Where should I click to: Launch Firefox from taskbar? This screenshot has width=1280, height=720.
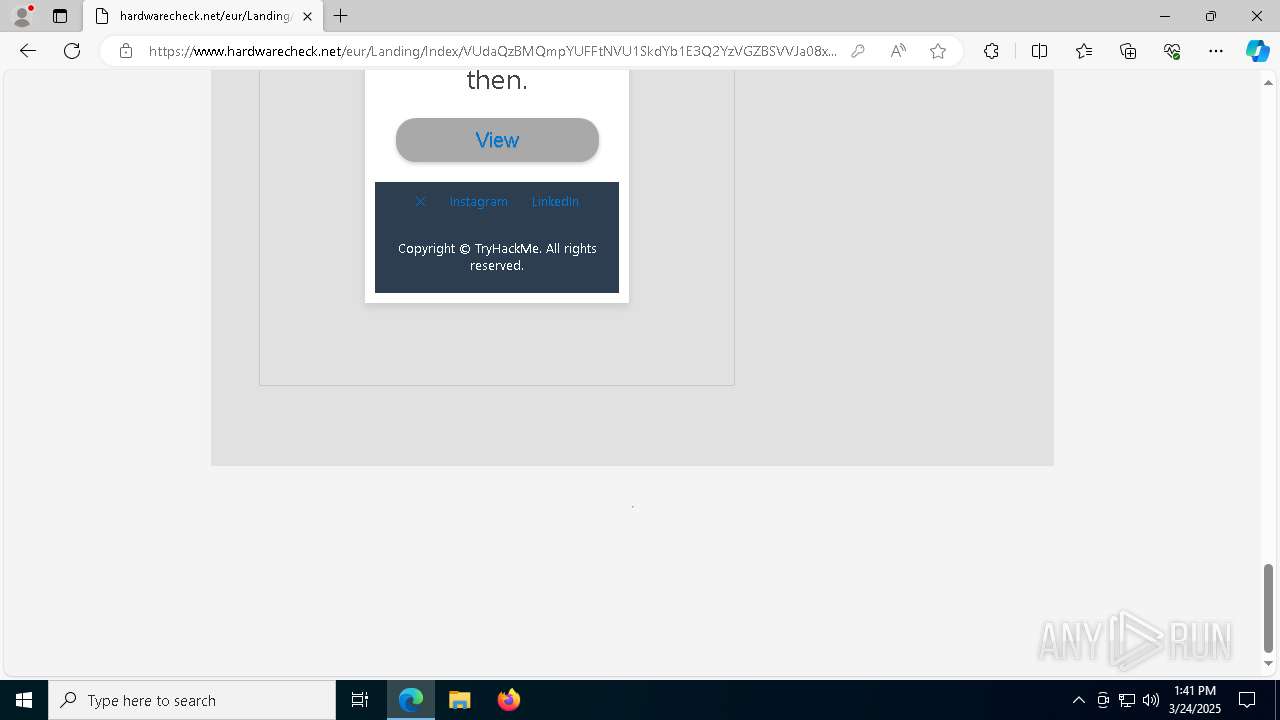tap(509, 700)
